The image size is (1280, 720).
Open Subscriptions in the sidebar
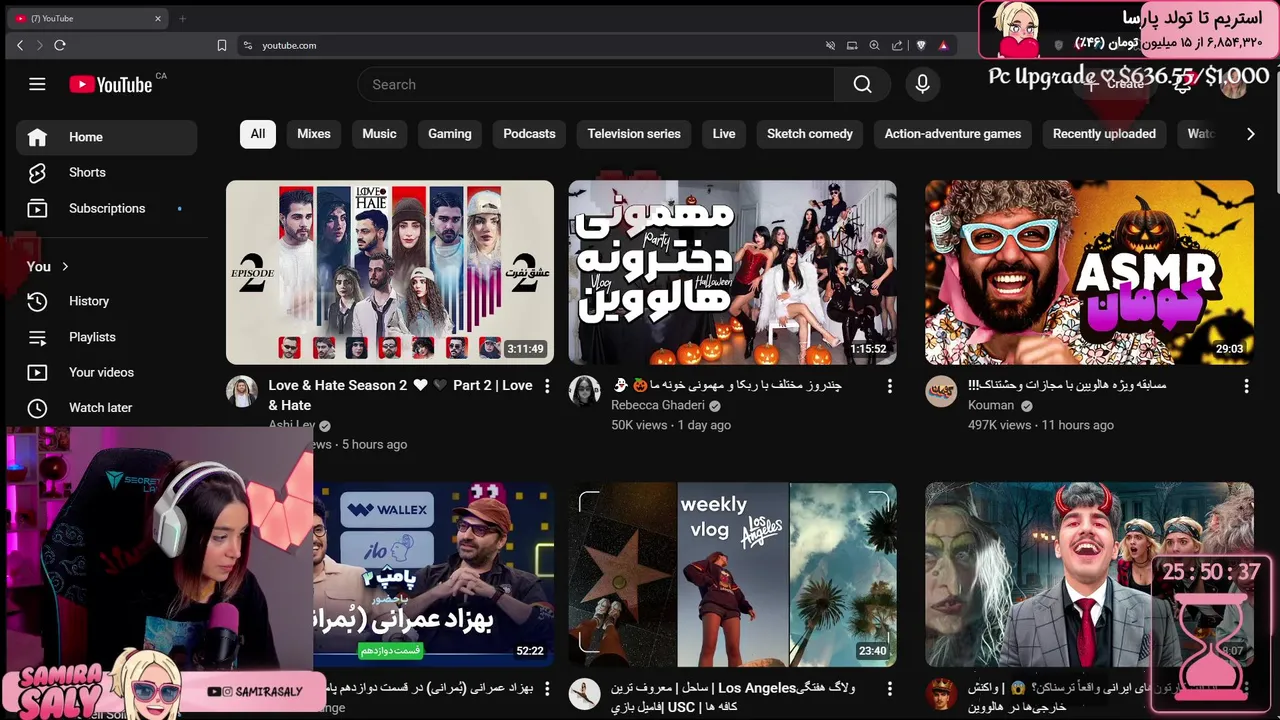click(106, 209)
